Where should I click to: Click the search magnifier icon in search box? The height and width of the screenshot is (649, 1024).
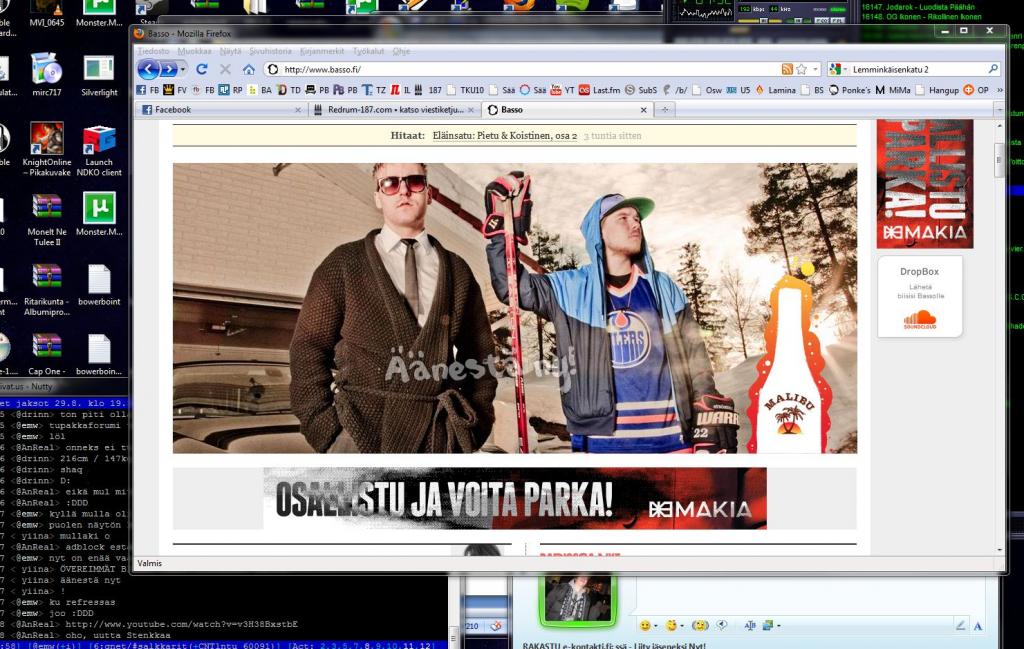(x=993, y=69)
